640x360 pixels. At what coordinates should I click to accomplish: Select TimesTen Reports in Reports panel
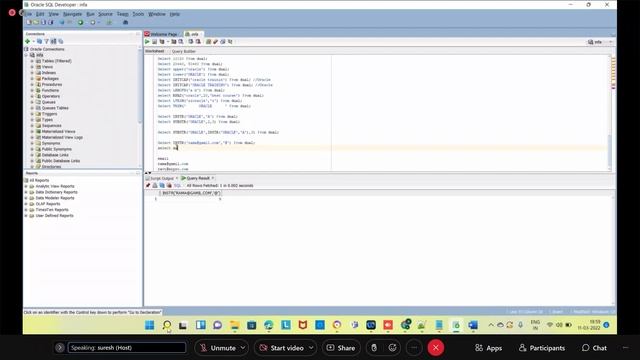tap(52, 210)
